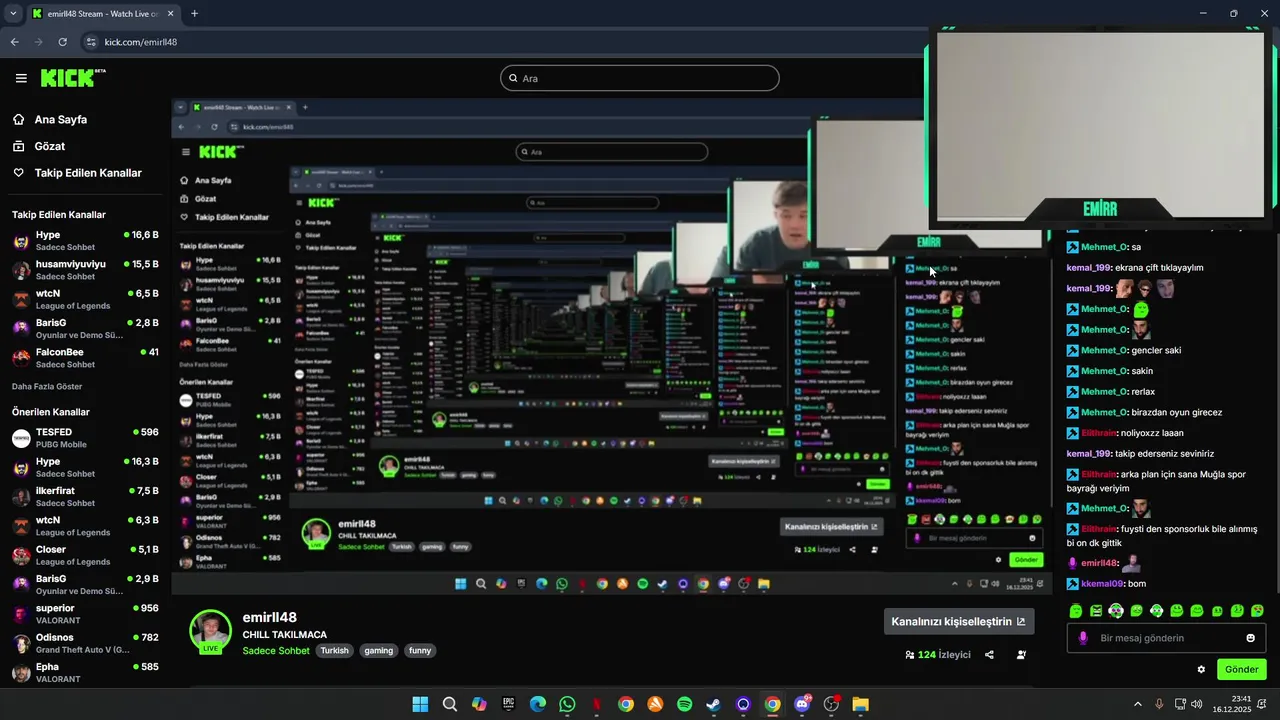
Task: Click the purple microphone icon in chat input
Action: [1082, 638]
